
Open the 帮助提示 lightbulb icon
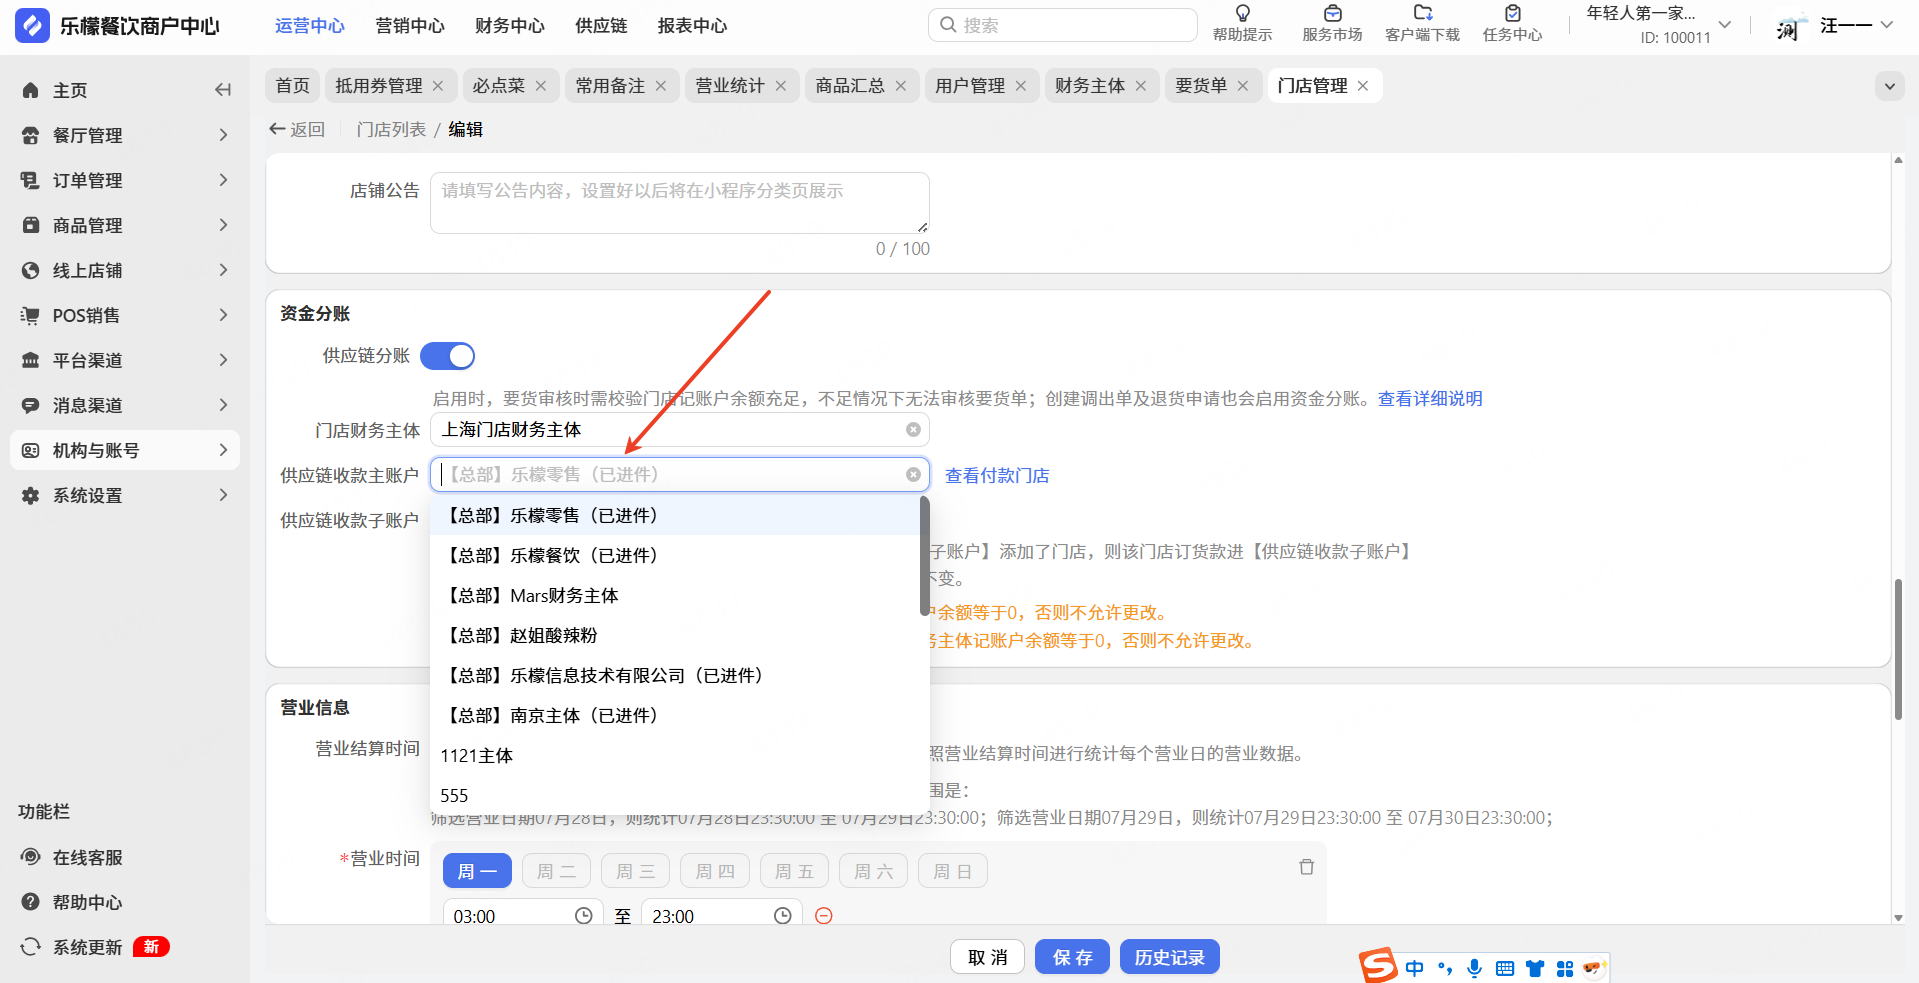click(1243, 14)
